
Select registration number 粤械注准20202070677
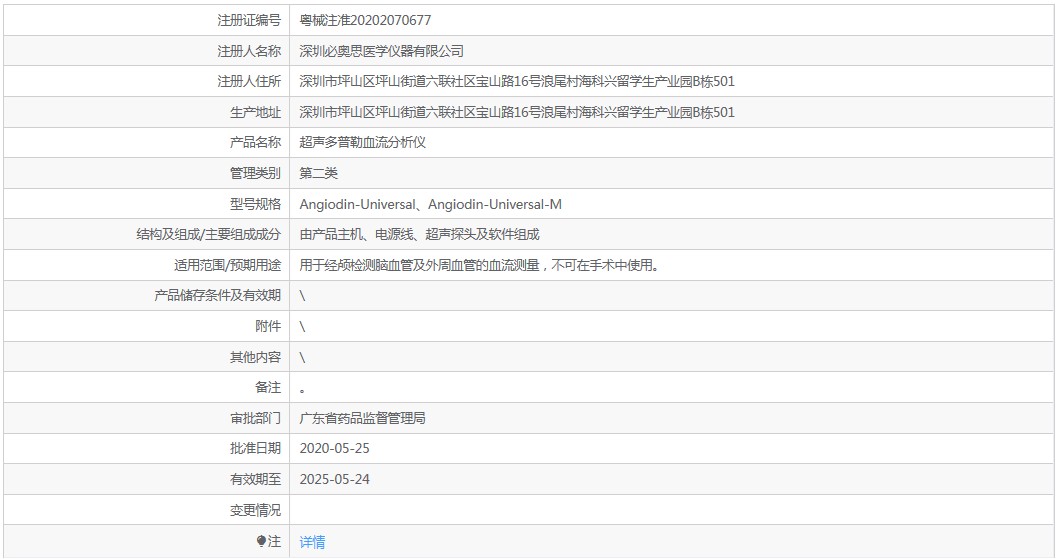click(x=365, y=20)
